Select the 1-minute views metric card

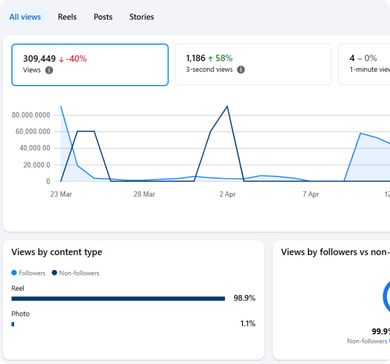pos(364,64)
